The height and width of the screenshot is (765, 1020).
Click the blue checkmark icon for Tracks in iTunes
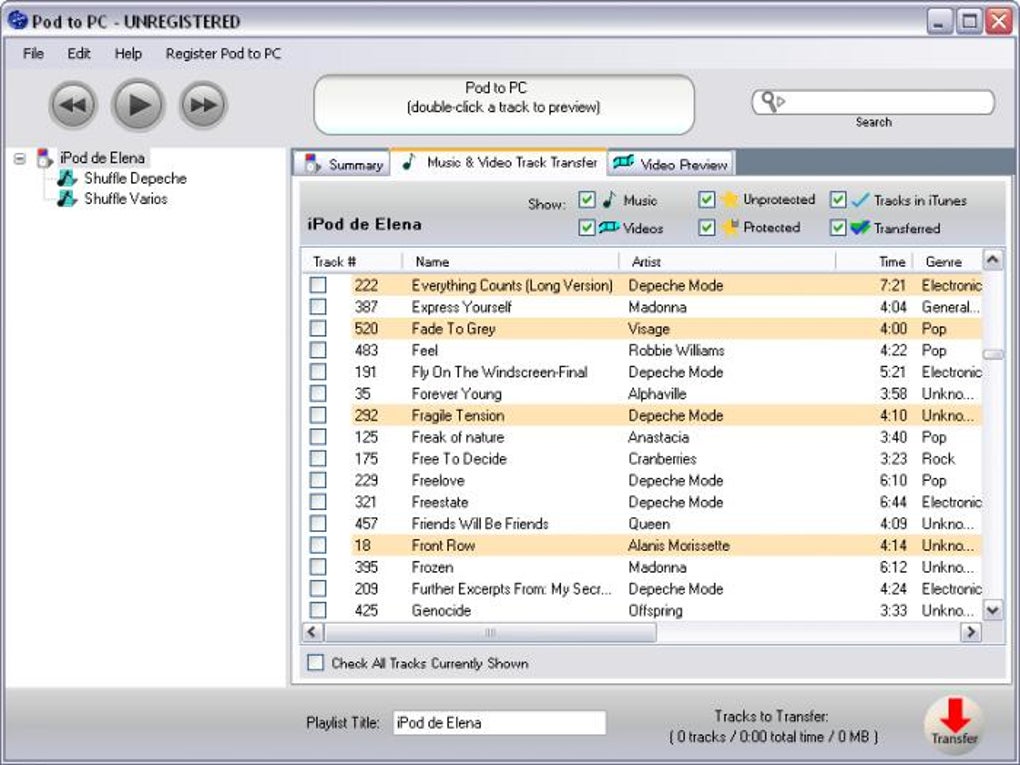coord(860,200)
